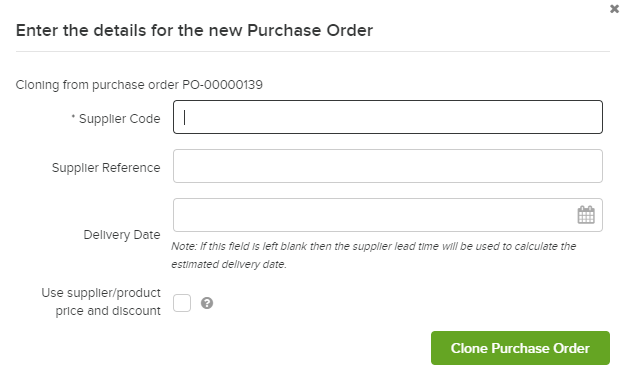Click inside the Delivery Date field
626x380 pixels.
tap(375, 215)
